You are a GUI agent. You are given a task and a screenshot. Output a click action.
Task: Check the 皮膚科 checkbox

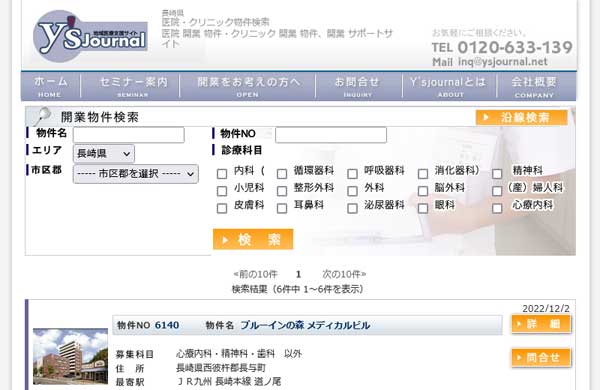[x=222, y=208]
